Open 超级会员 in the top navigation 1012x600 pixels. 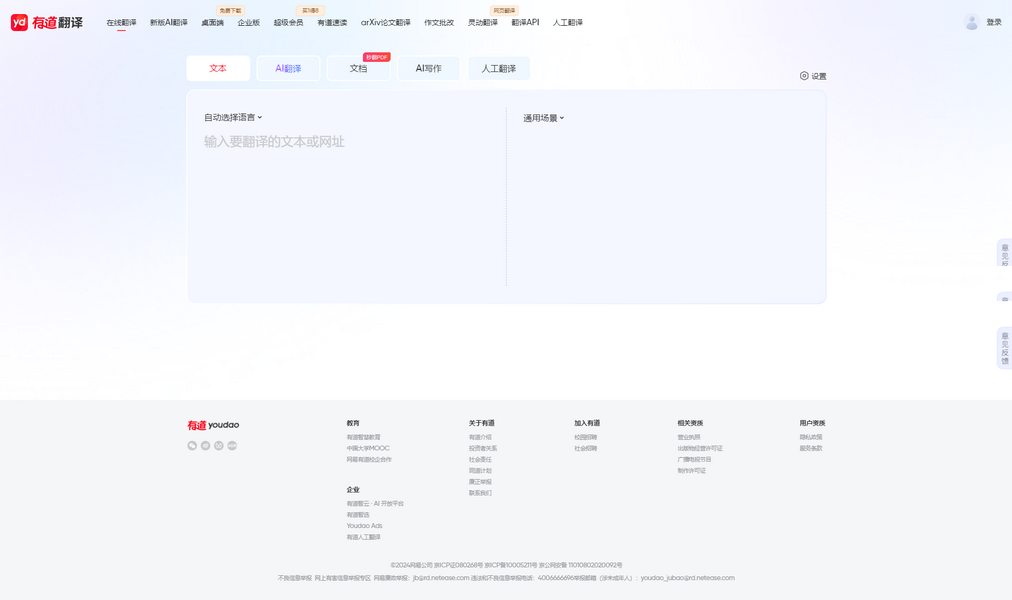coord(288,23)
